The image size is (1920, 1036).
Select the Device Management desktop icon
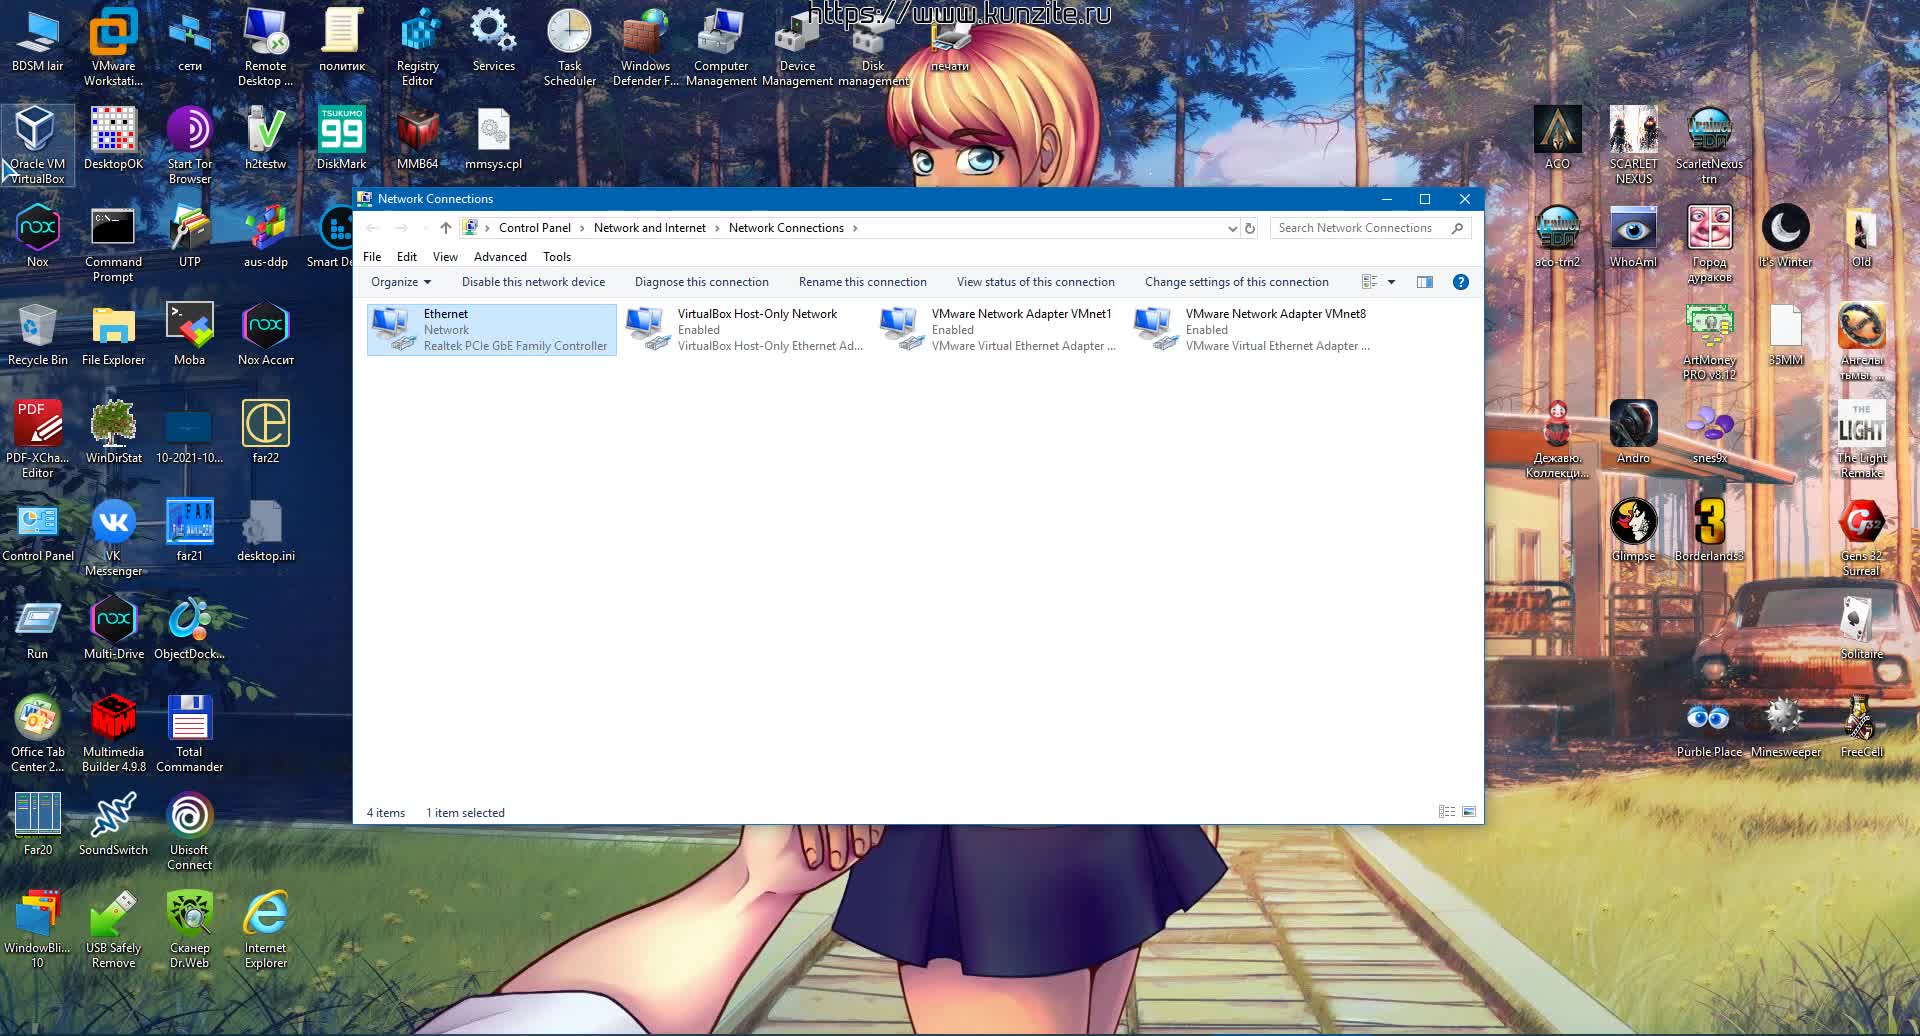(x=797, y=46)
